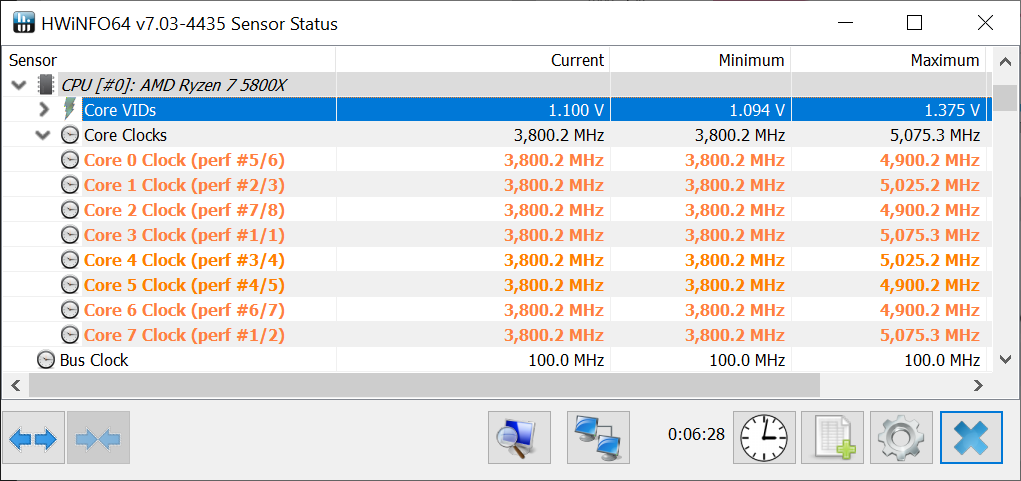Click clock icon beside Core 1 Clock
The width and height of the screenshot is (1021, 481).
[69, 186]
